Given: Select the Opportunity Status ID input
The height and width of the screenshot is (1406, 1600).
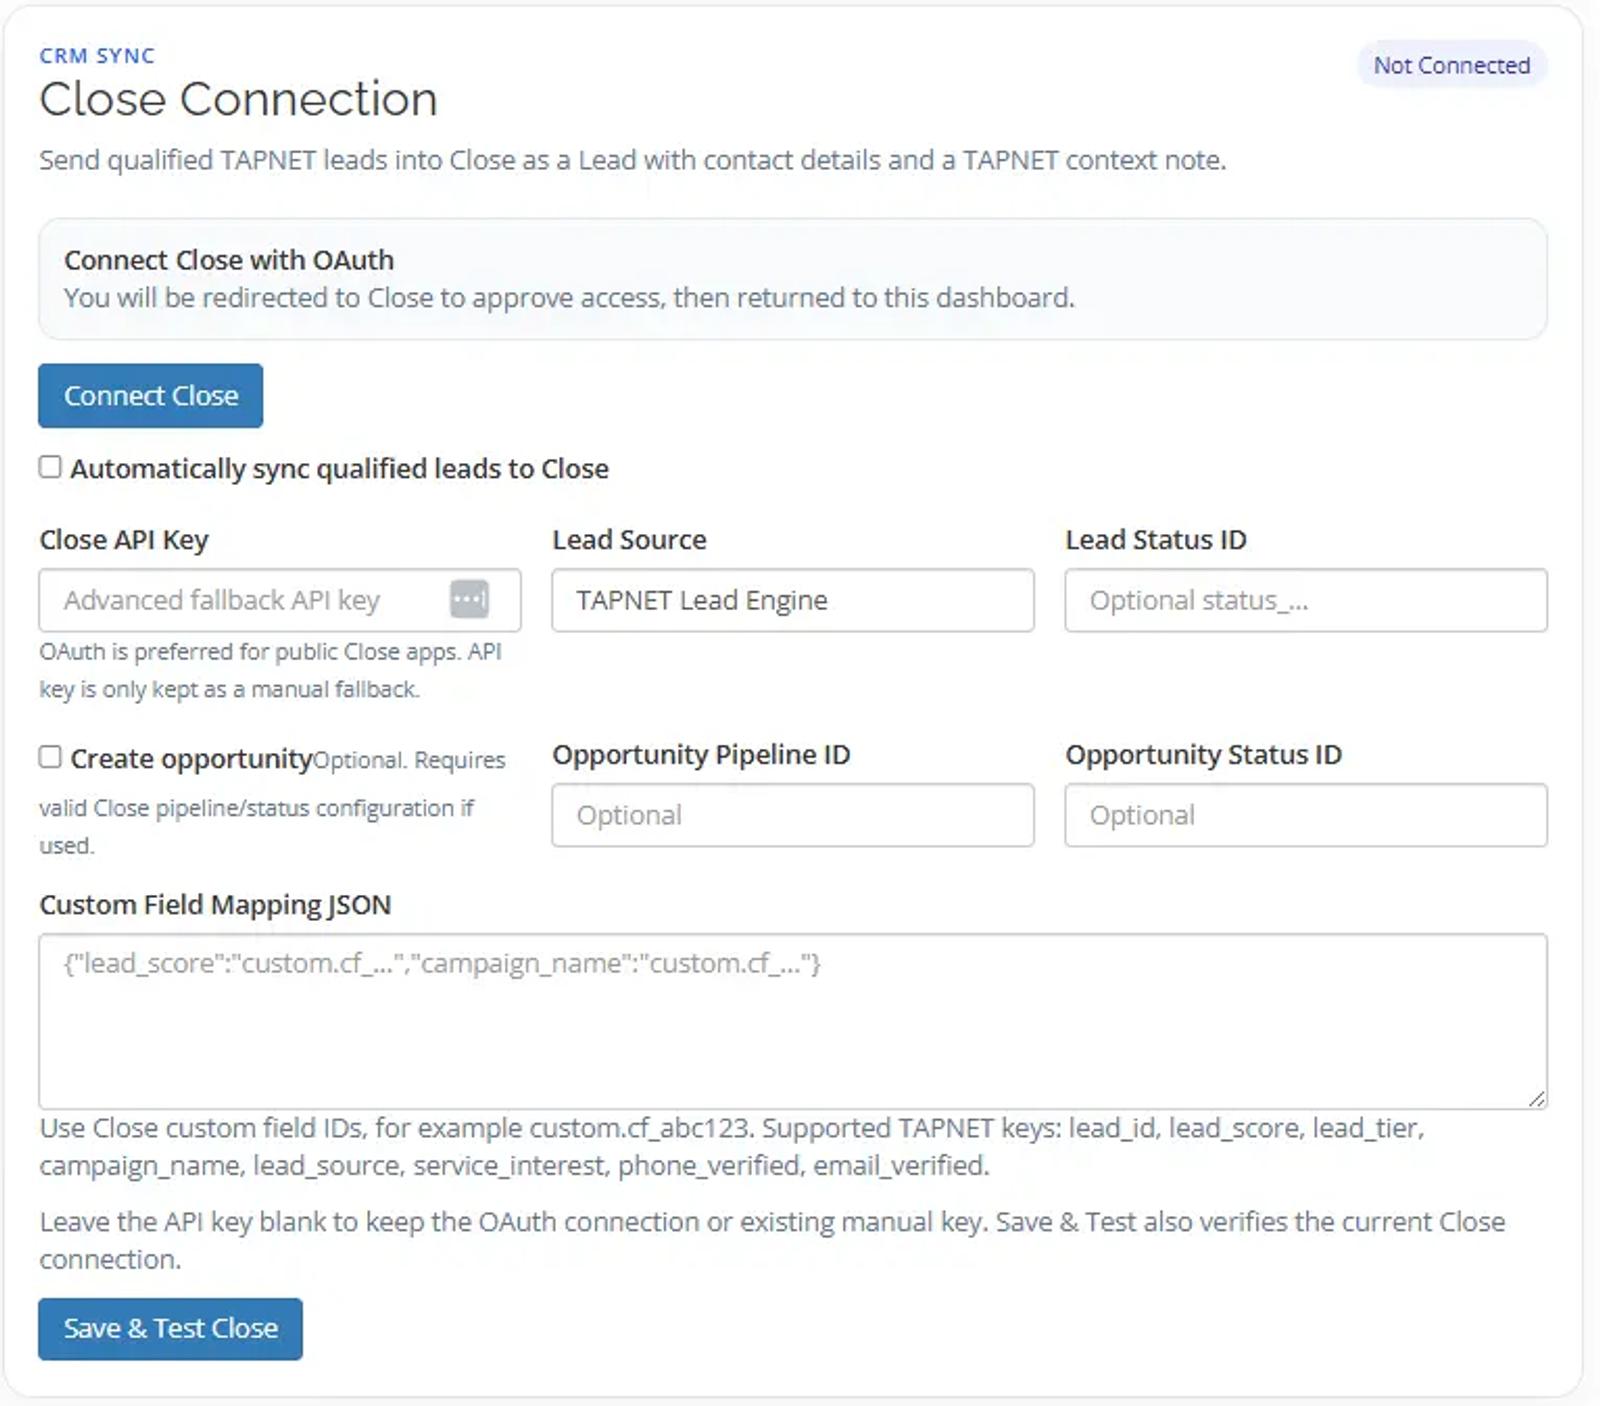Looking at the screenshot, I should [1306, 815].
